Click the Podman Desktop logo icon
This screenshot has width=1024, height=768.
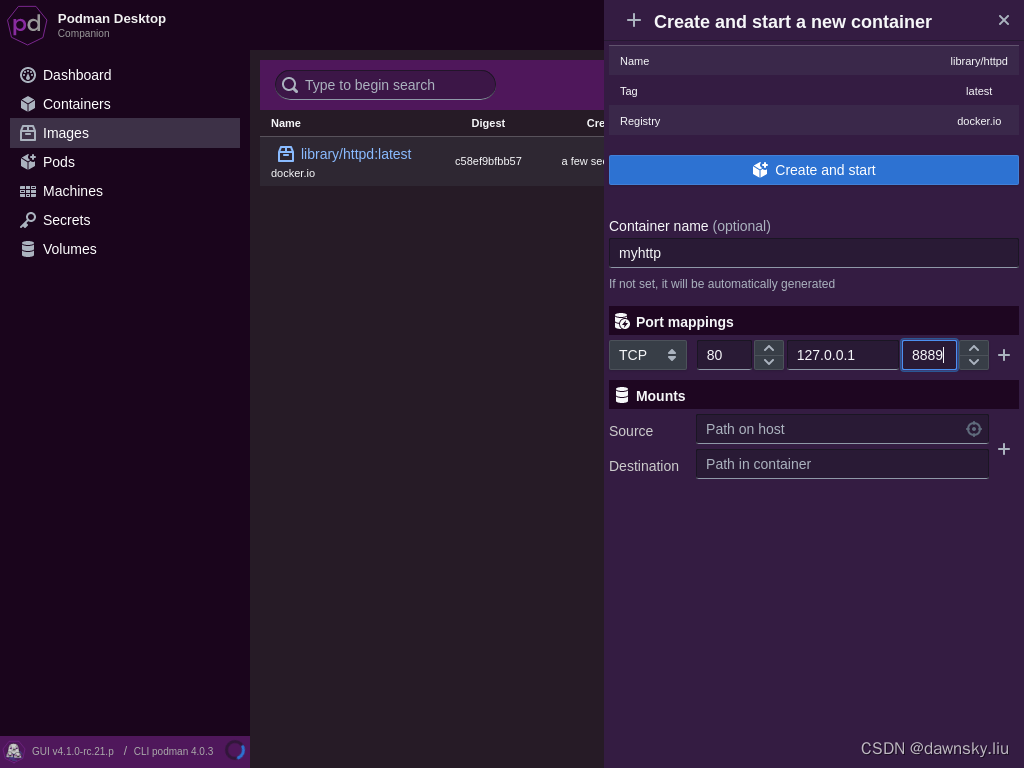(x=26, y=25)
